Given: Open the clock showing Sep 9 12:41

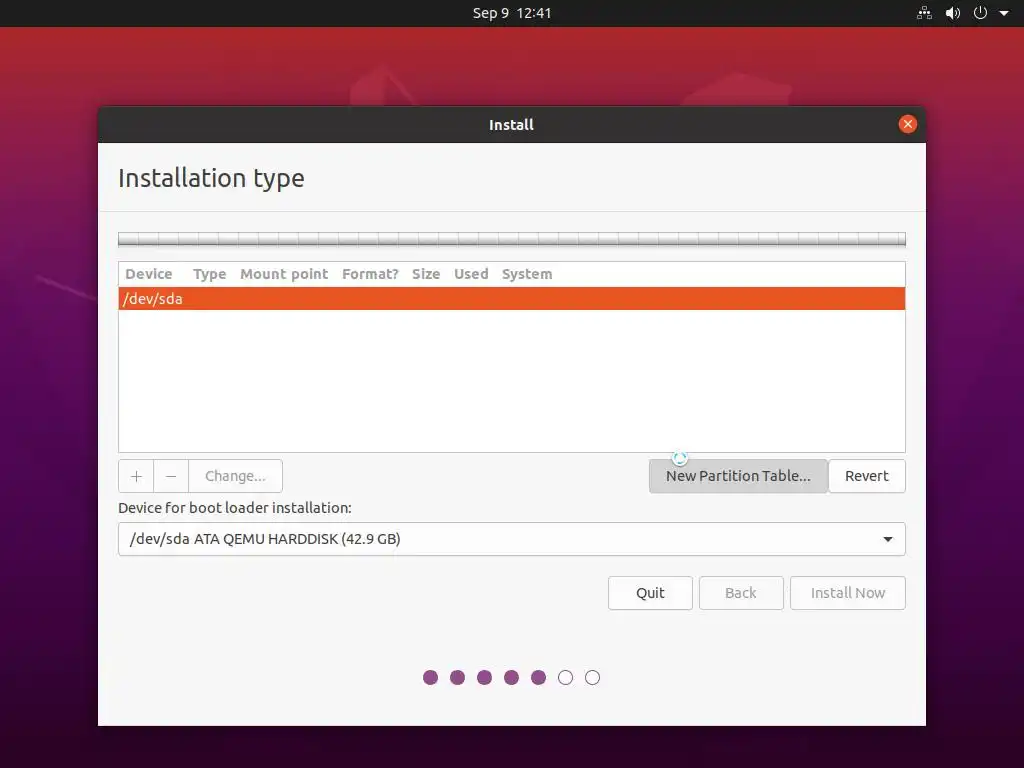Looking at the screenshot, I should pos(511,13).
